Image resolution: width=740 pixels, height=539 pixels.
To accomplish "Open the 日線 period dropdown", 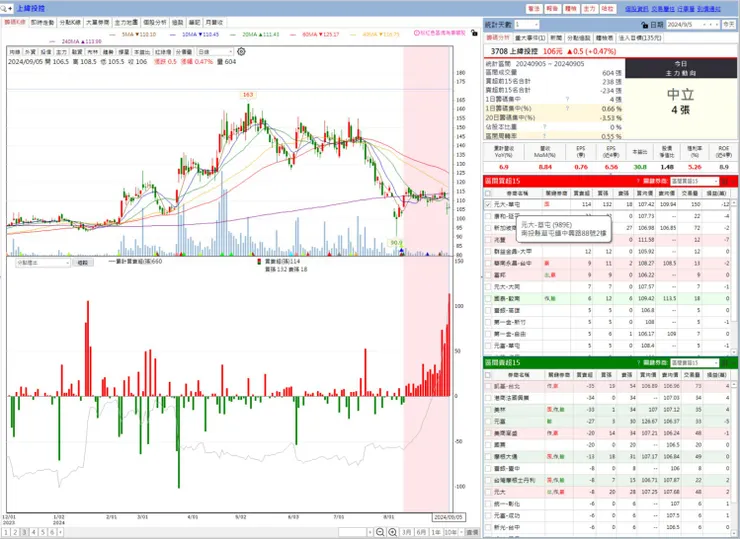I will point(215,51).
